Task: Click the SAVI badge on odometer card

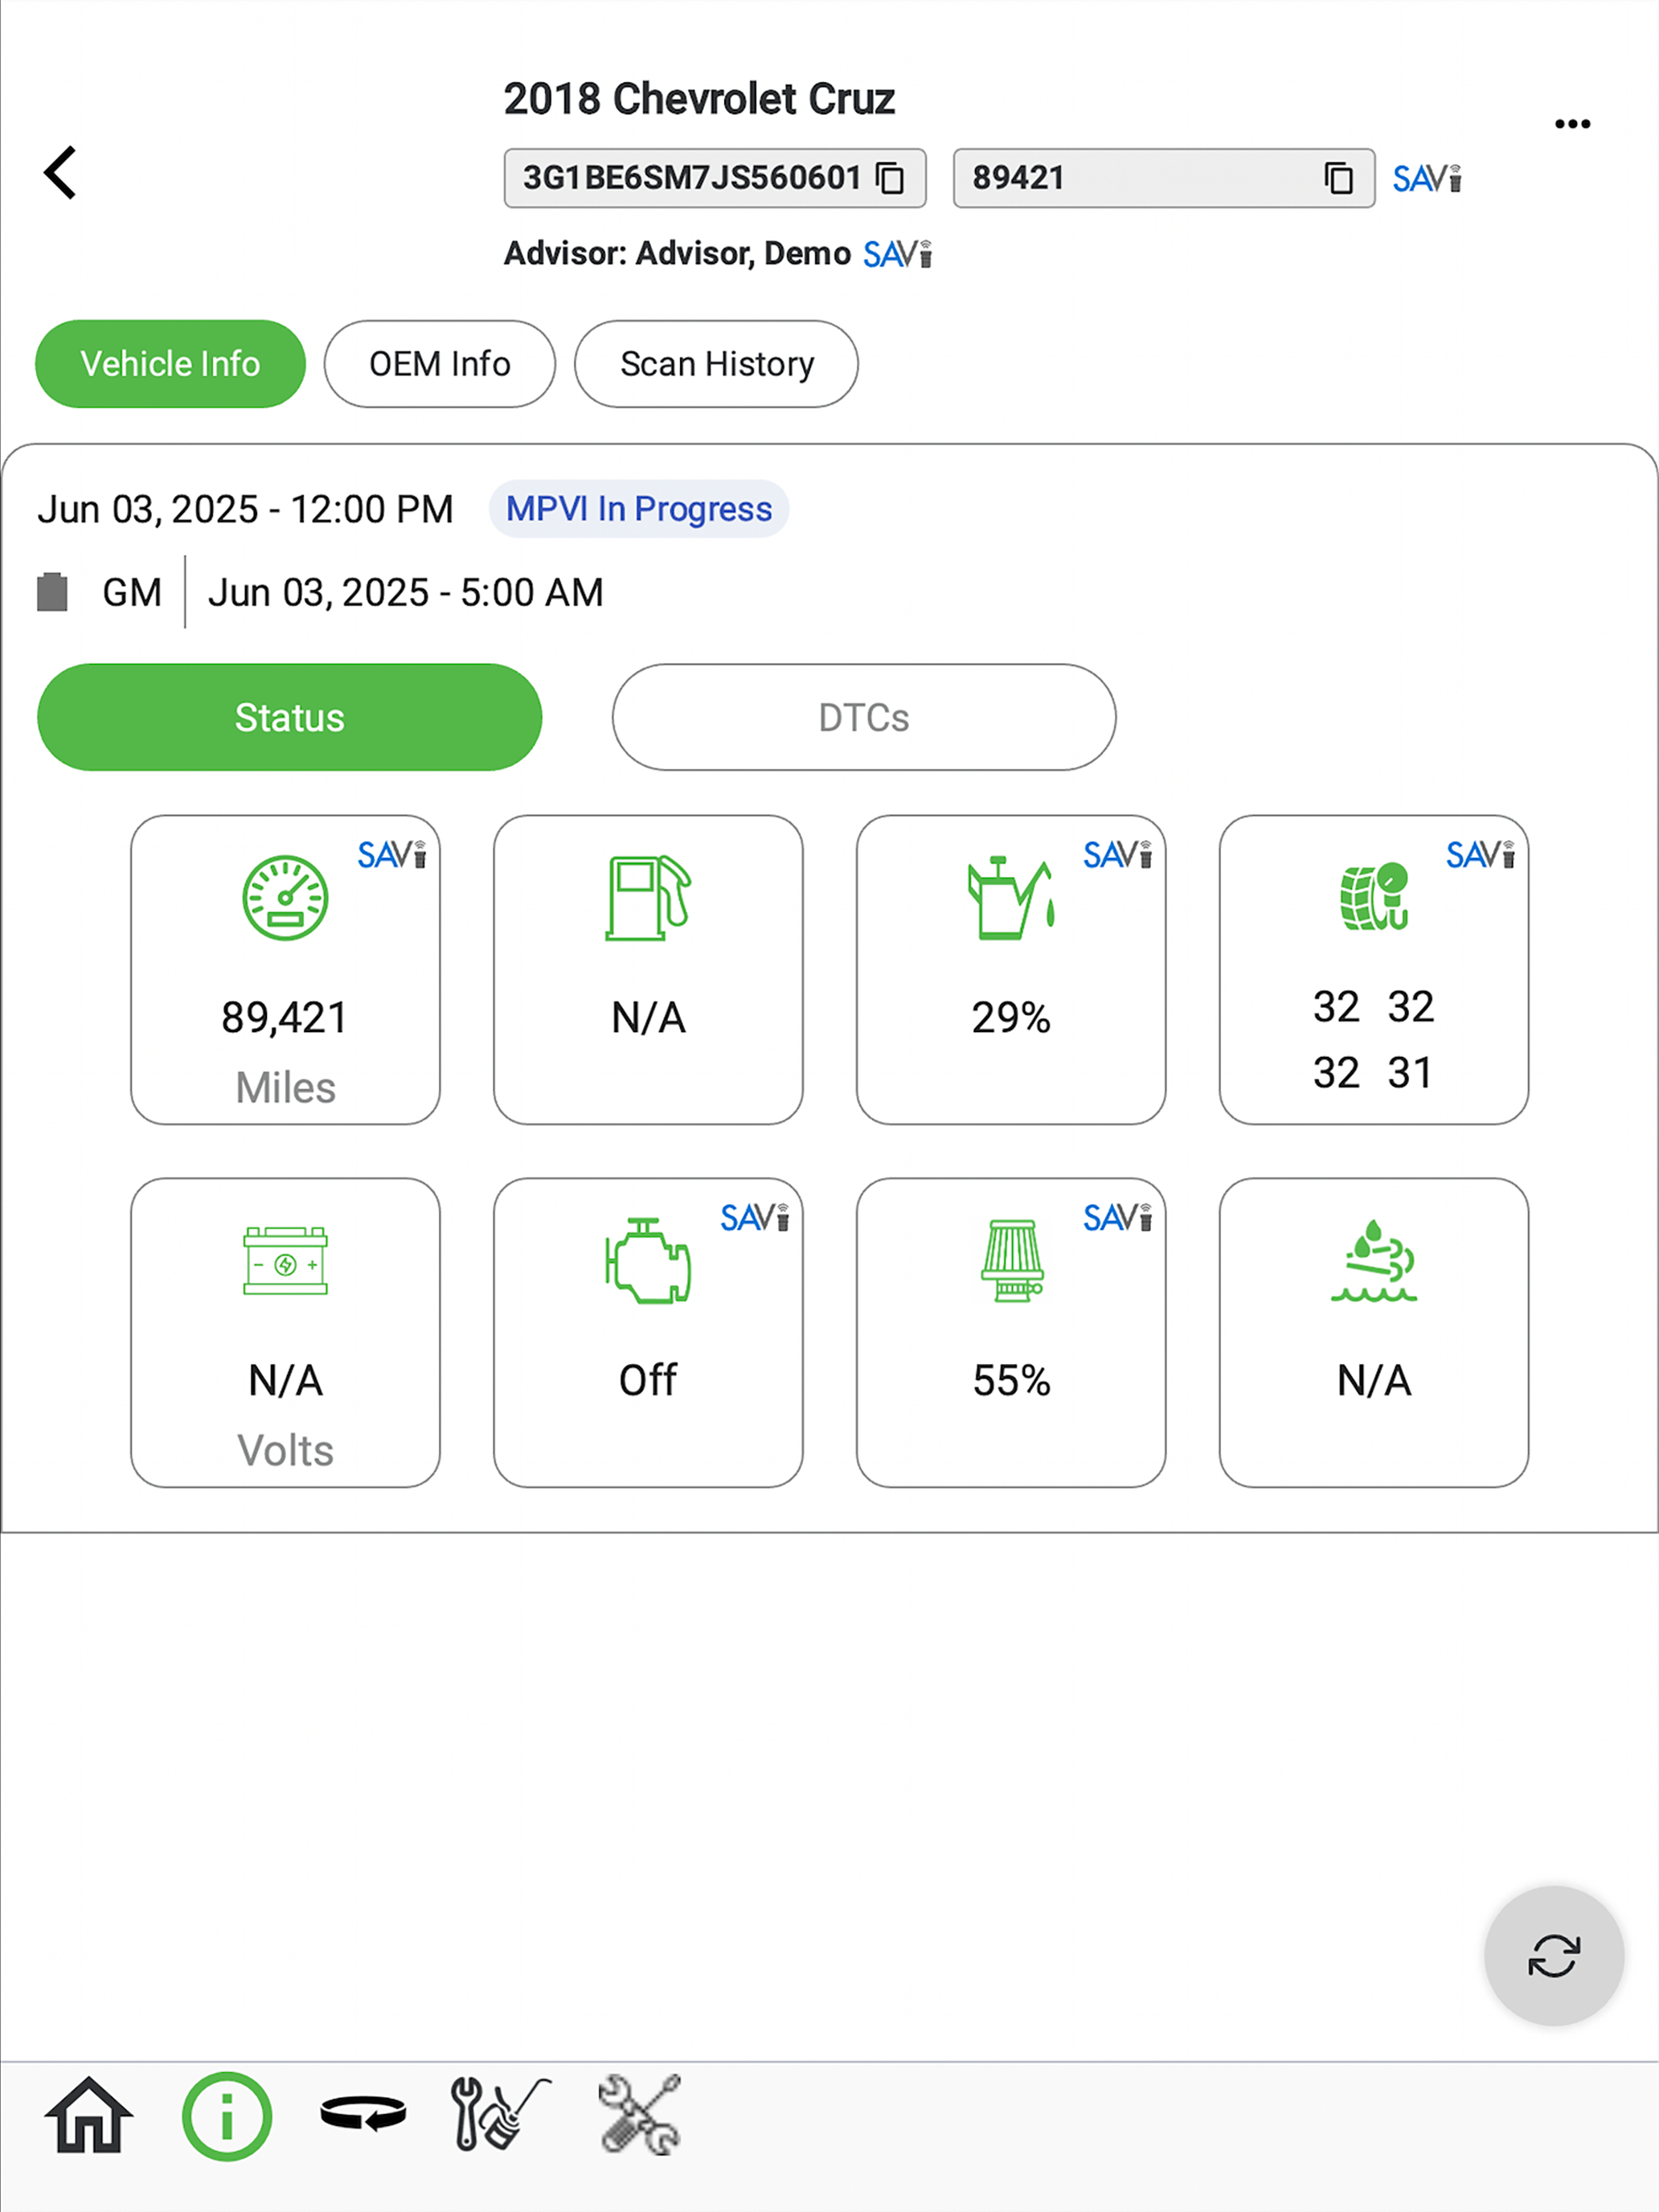Action: pos(392,855)
